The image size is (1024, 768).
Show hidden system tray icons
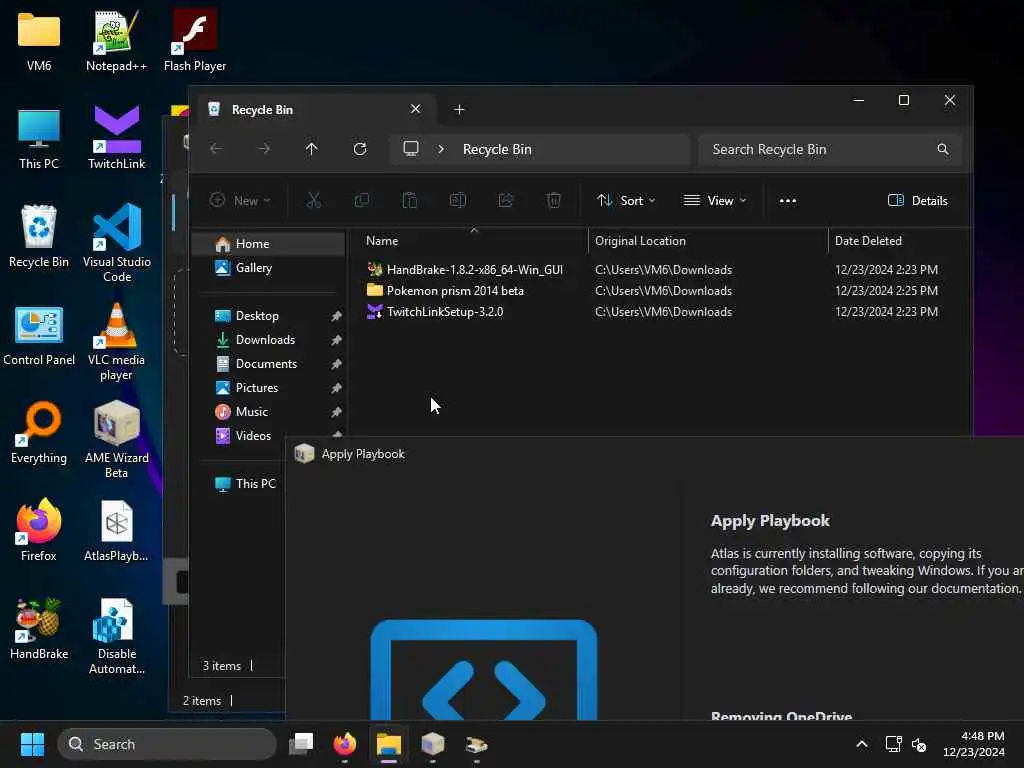(861, 744)
